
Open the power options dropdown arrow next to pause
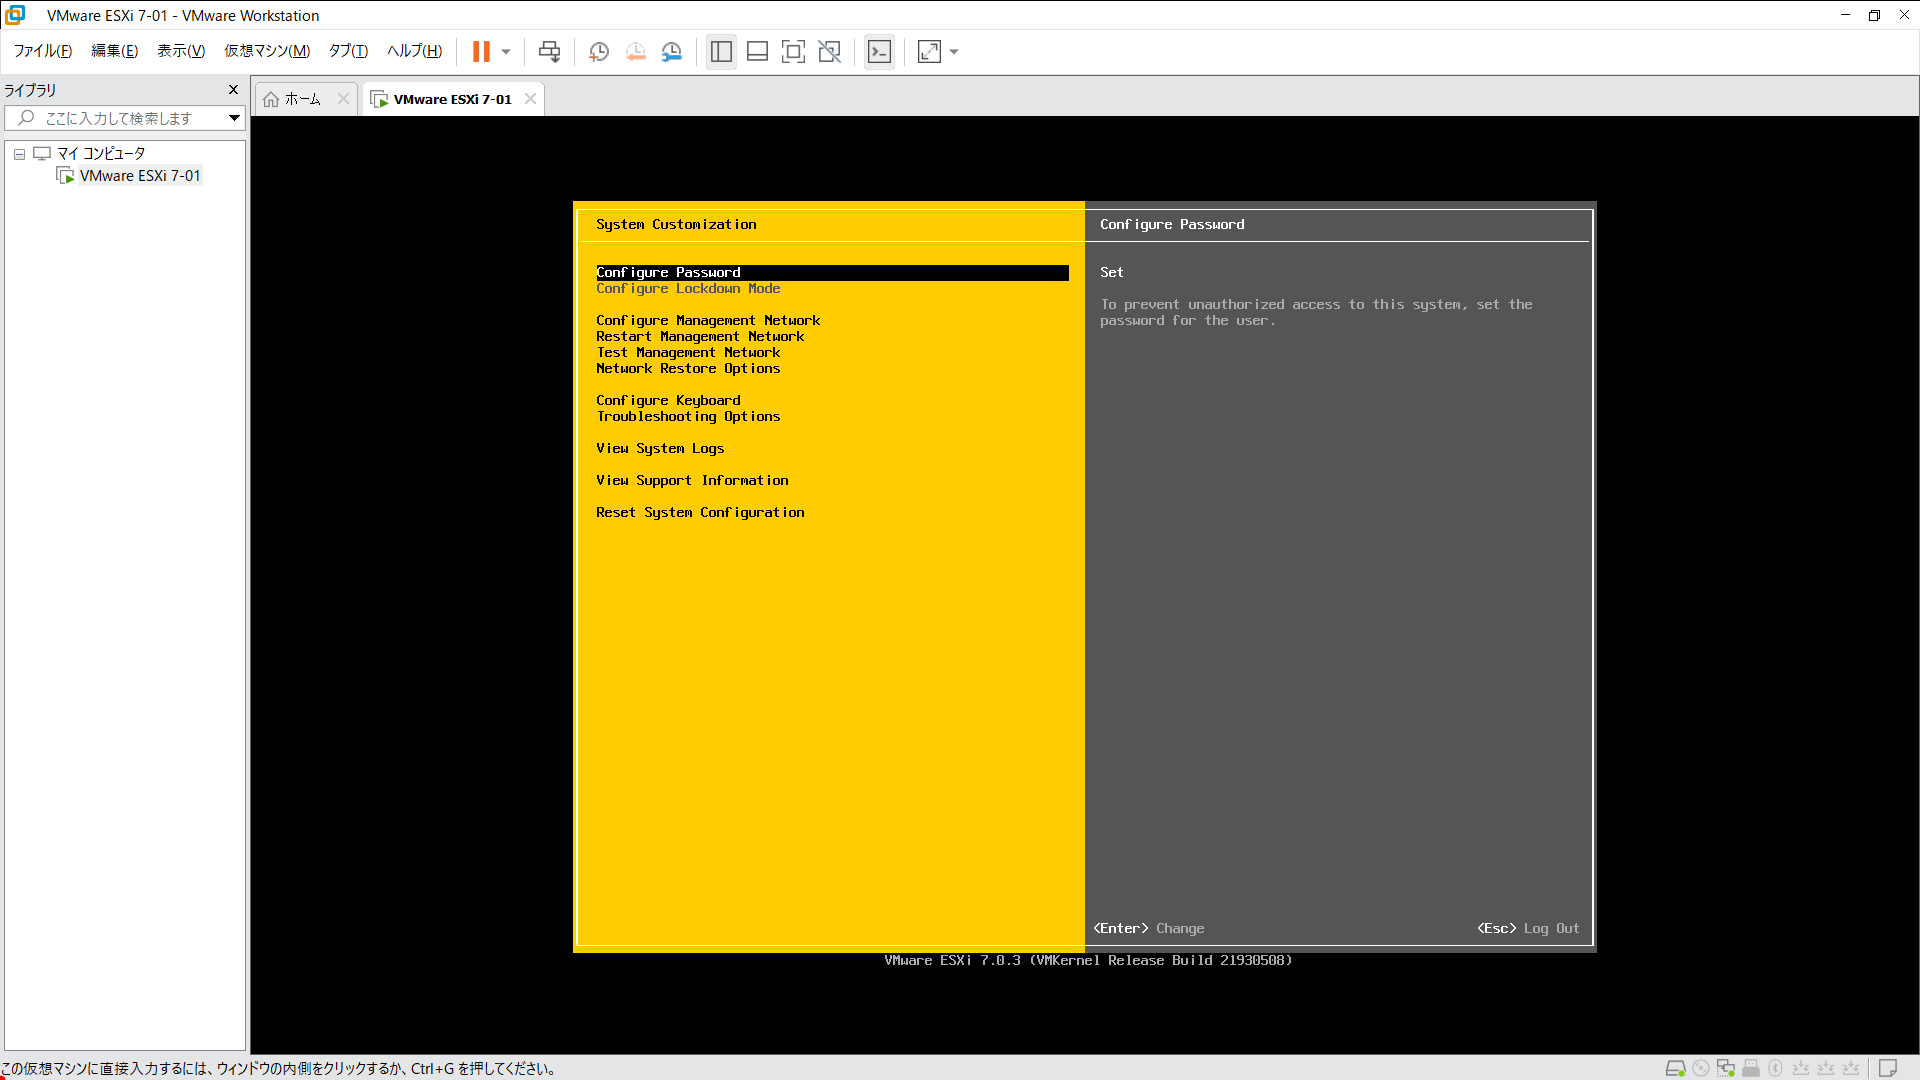click(x=506, y=51)
